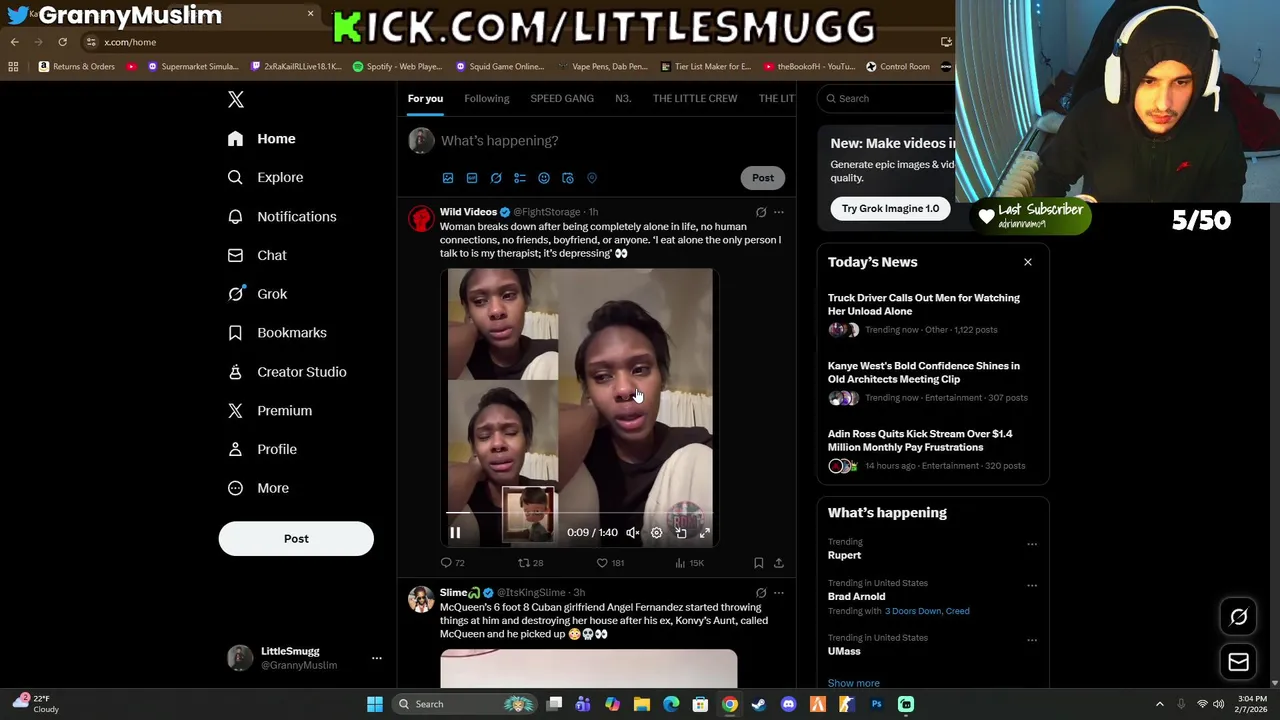This screenshot has width=1280, height=720.
Task: Enter fullscreen video mode
Action: pyautogui.click(x=705, y=533)
